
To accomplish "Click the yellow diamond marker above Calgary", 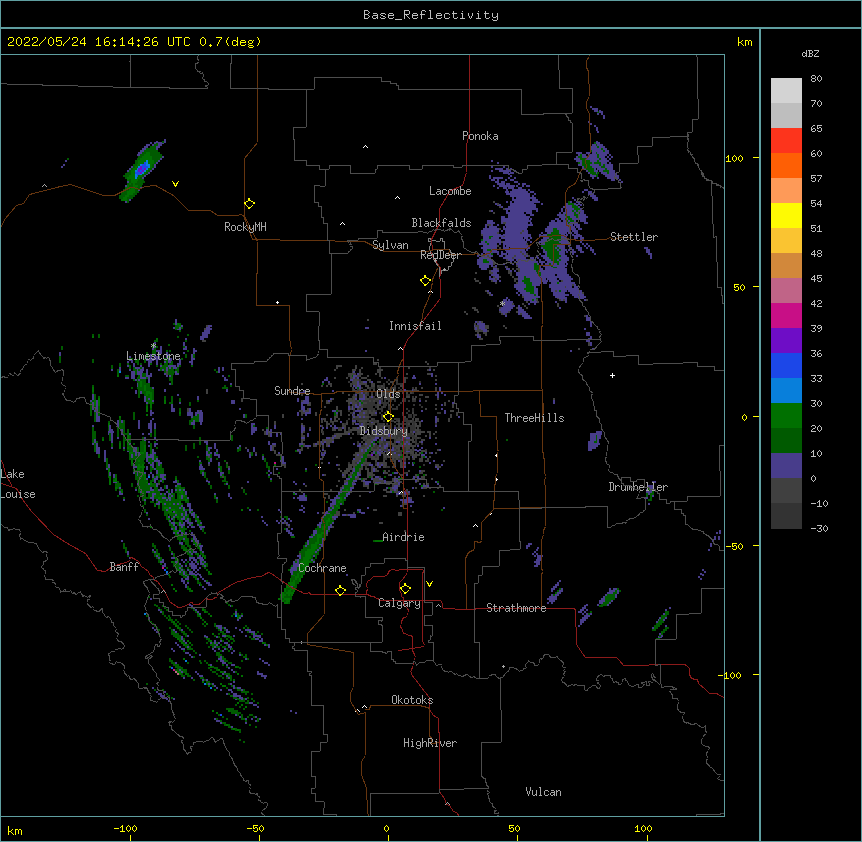I will (405, 589).
